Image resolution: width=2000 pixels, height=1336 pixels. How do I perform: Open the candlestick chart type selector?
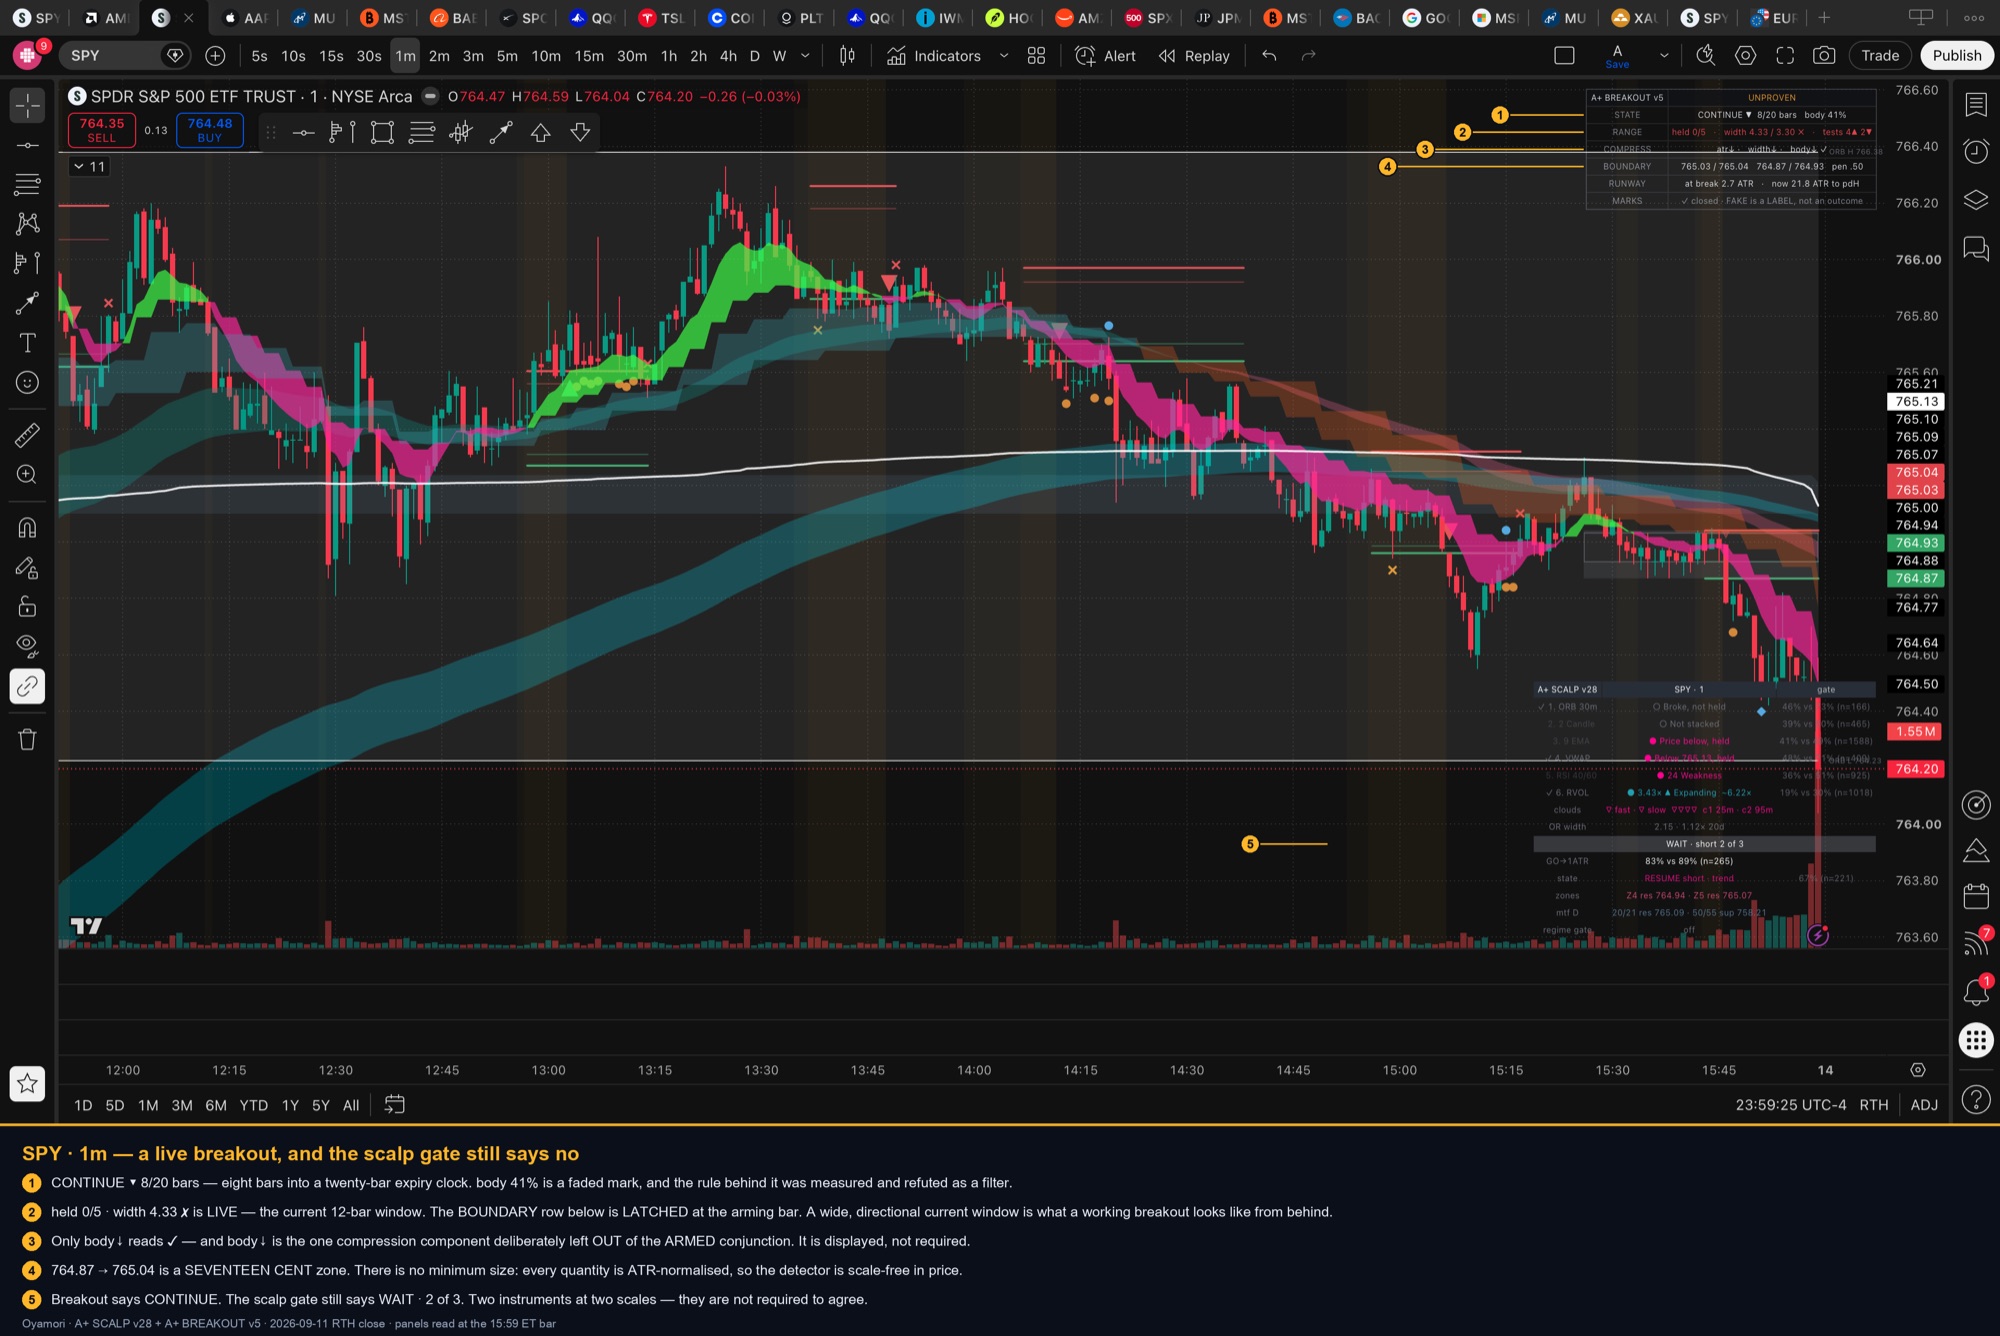847,56
